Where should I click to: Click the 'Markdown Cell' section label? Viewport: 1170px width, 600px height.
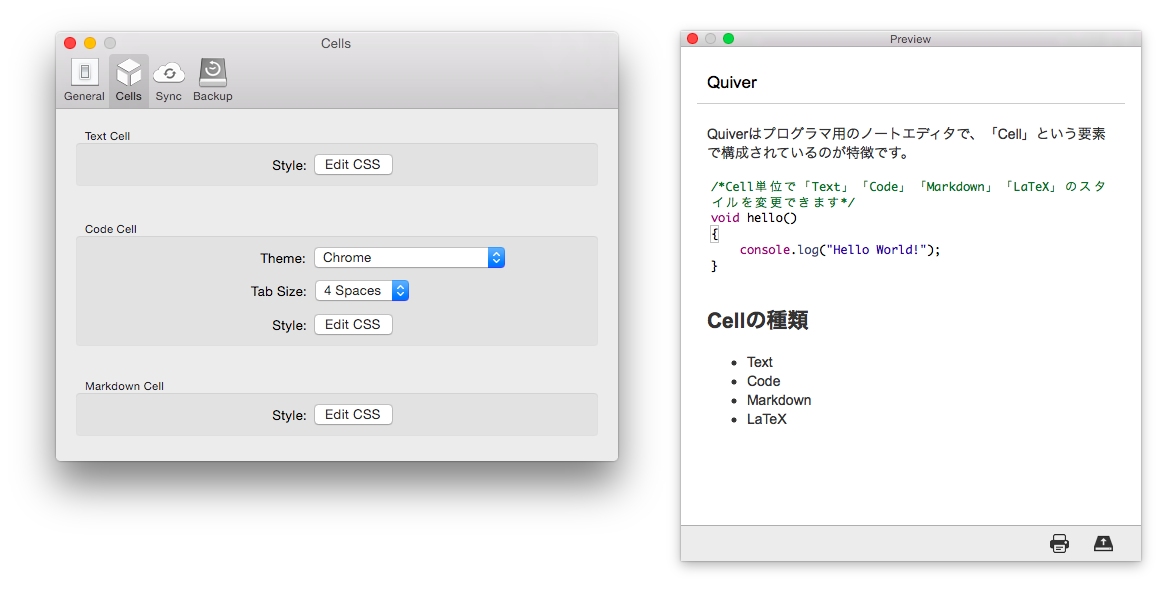coord(124,387)
